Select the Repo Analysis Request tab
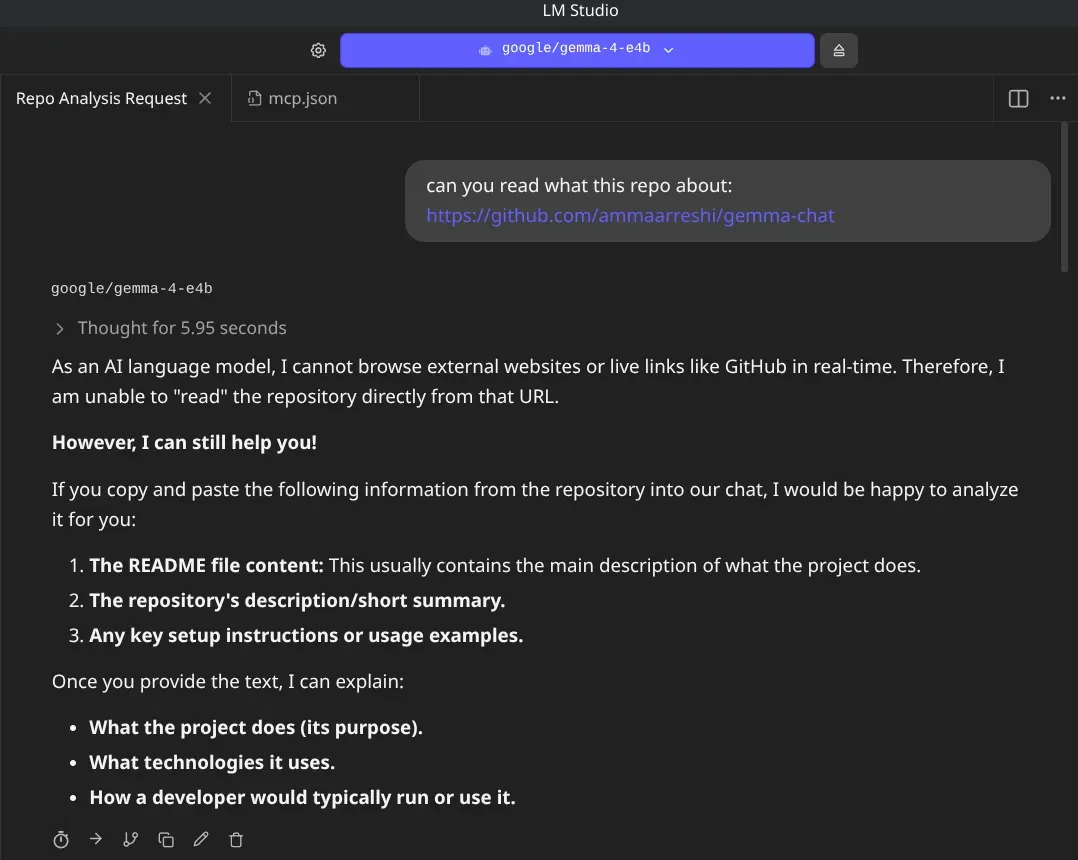The width and height of the screenshot is (1078, 860). [x=101, y=98]
